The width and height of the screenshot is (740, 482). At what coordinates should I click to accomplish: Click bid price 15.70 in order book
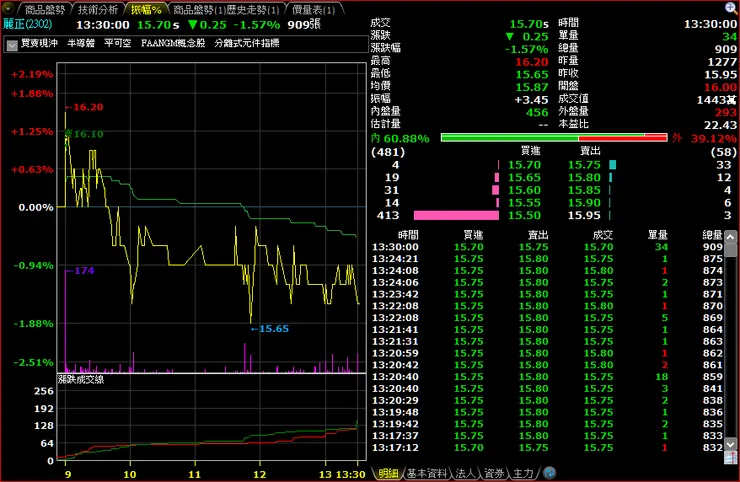click(524, 165)
